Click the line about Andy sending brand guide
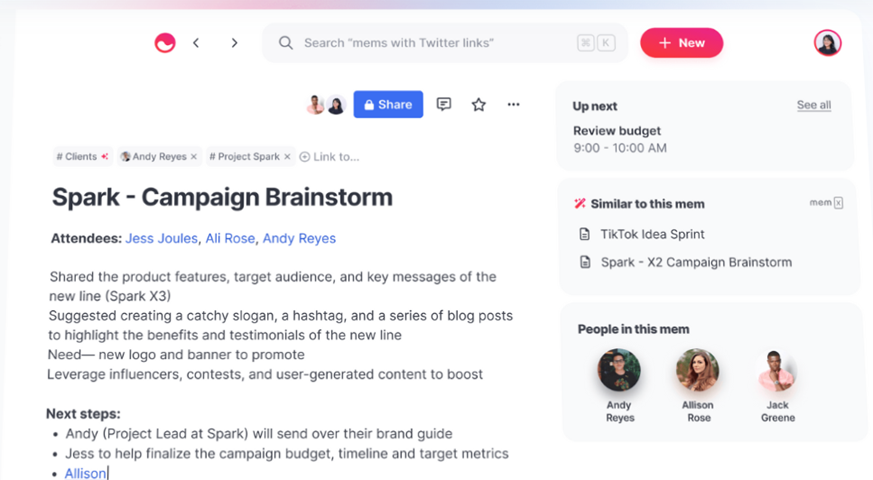873x480 pixels. coord(259,434)
